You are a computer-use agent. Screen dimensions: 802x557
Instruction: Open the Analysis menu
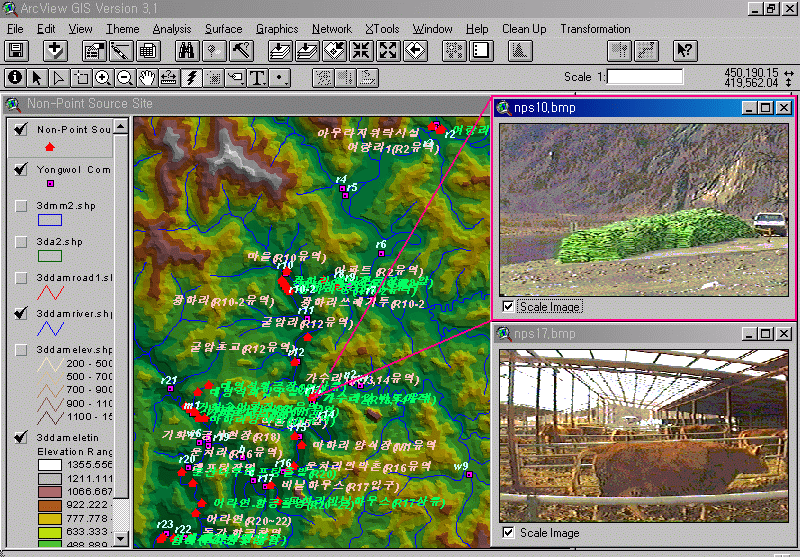pyautogui.click(x=172, y=29)
